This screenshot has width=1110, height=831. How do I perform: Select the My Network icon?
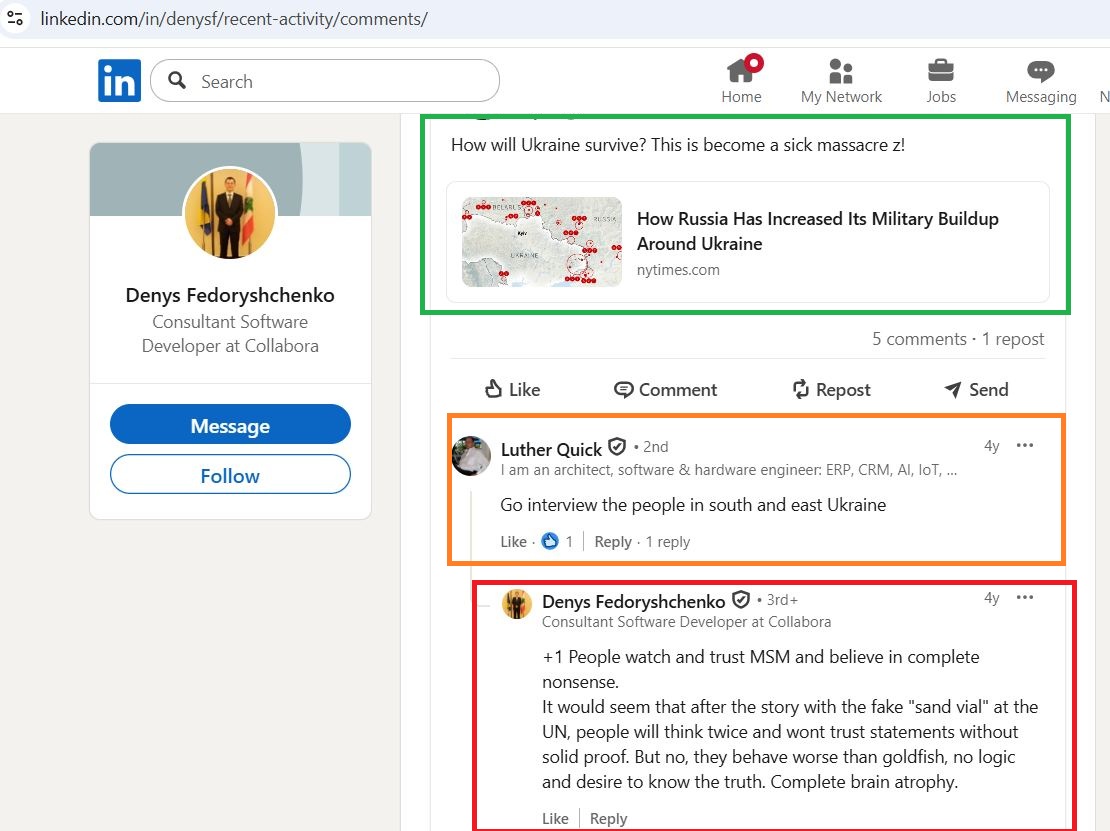[841, 72]
